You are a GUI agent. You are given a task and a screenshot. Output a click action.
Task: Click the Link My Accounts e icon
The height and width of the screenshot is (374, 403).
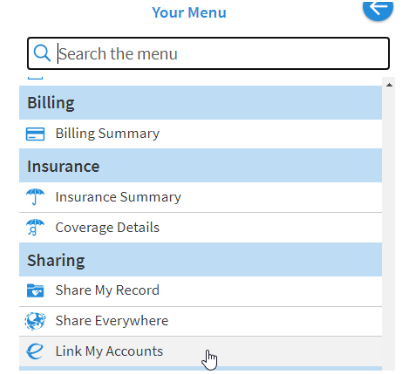(35, 351)
